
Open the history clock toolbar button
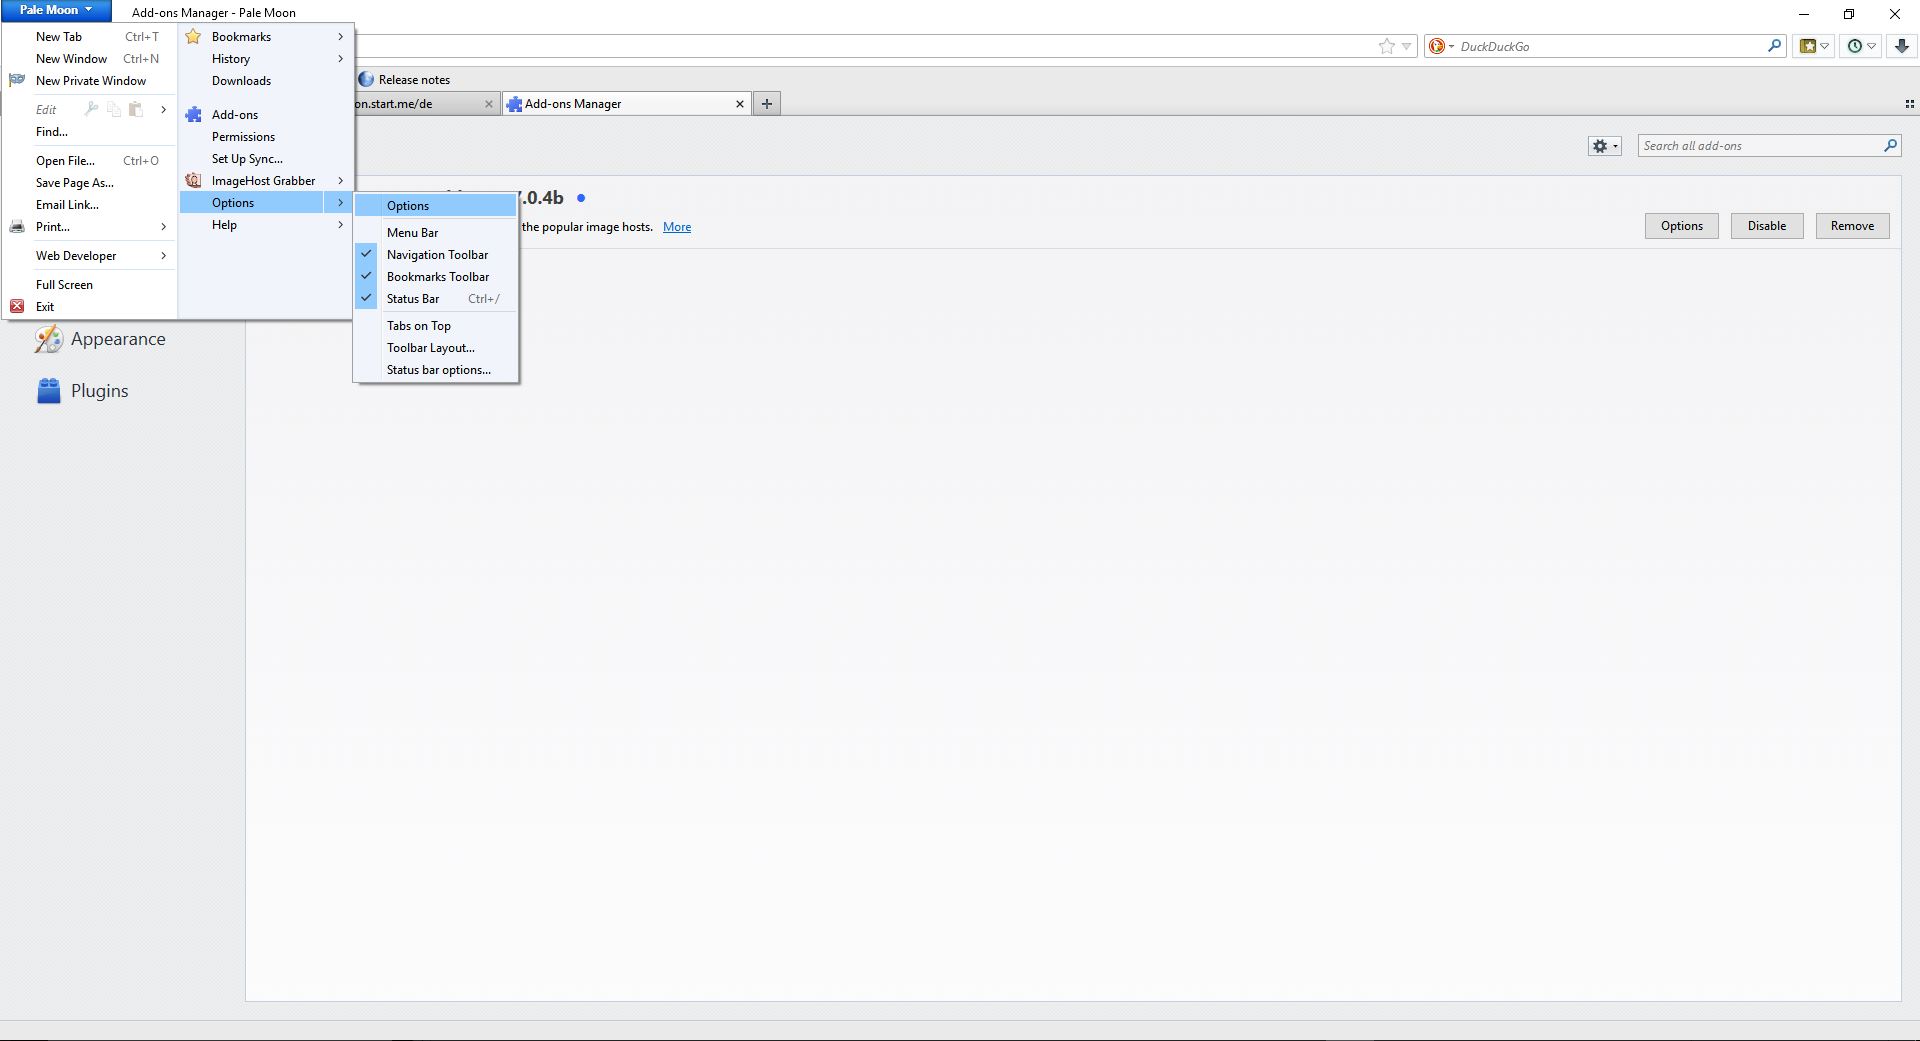click(x=1856, y=46)
